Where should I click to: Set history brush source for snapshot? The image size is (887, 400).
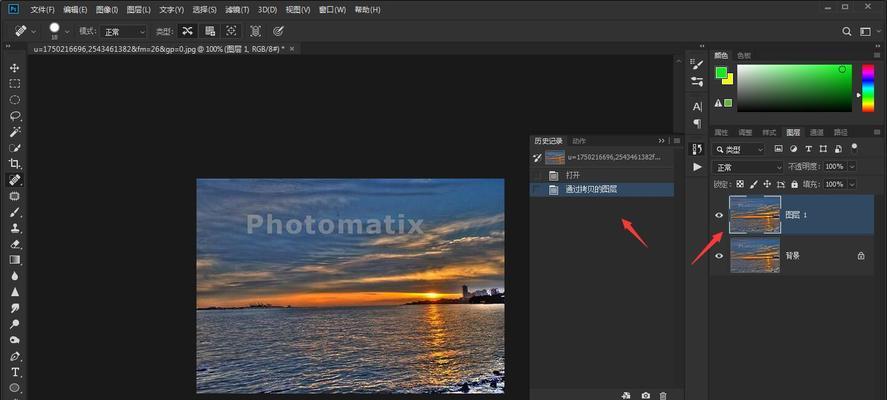click(537, 158)
